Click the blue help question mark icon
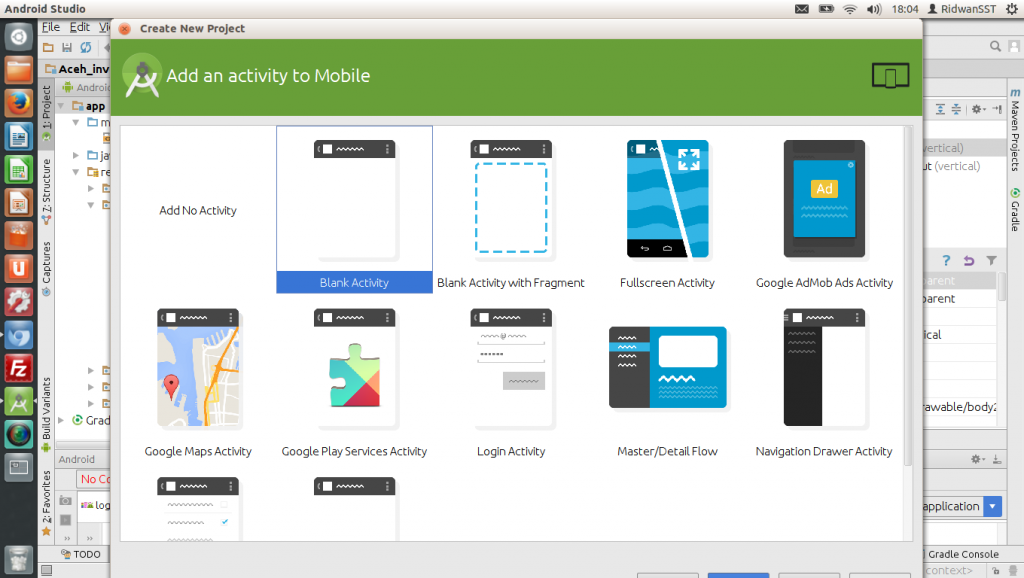 946,260
